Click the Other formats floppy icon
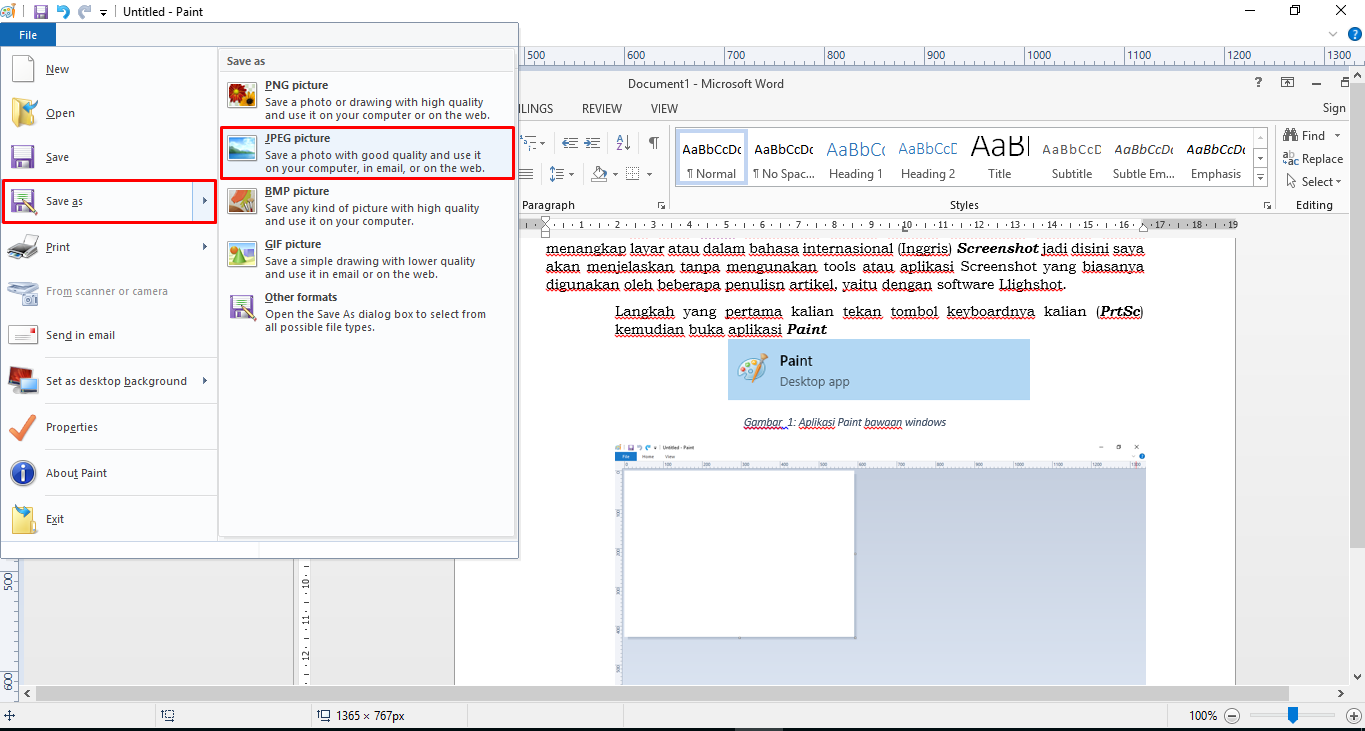 (242, 307)
